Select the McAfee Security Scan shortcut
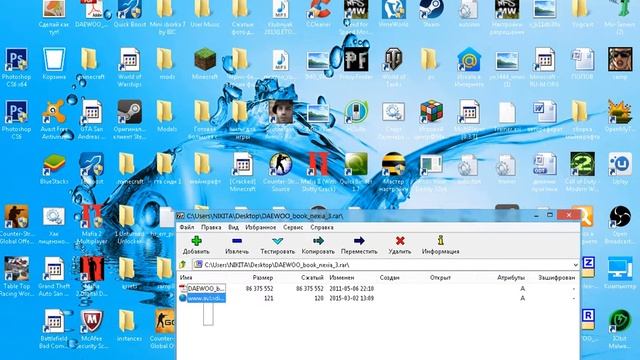This screenshot has width=640, height=360. tap(92, 329)
